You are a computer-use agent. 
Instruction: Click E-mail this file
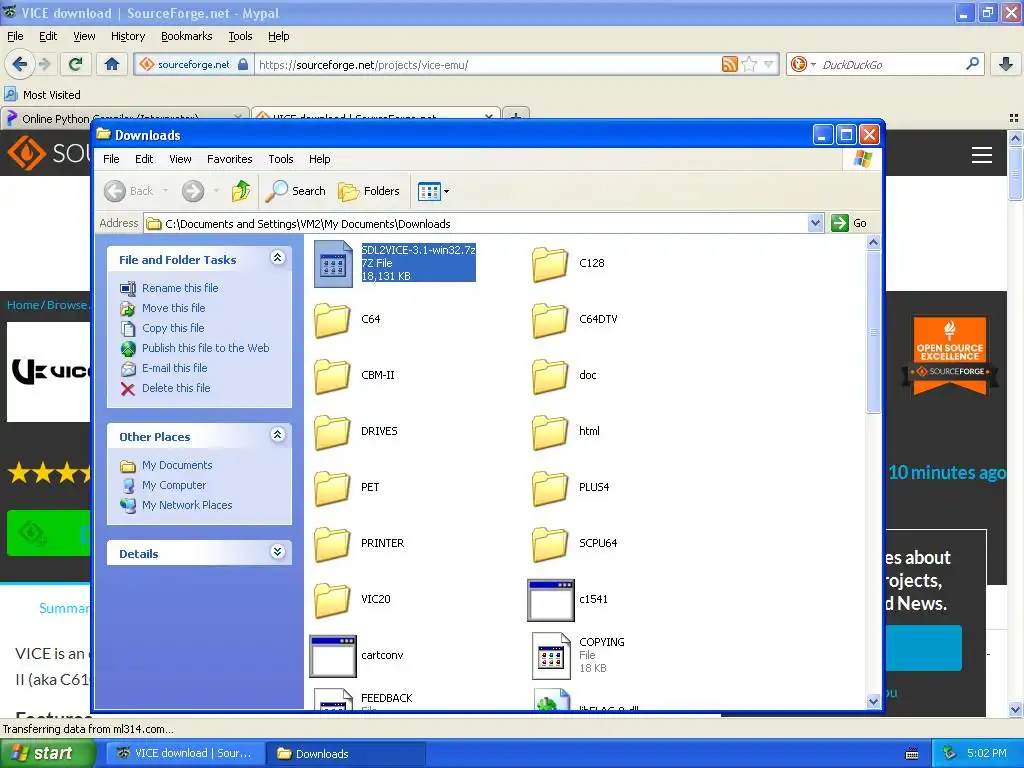point(174,368)
